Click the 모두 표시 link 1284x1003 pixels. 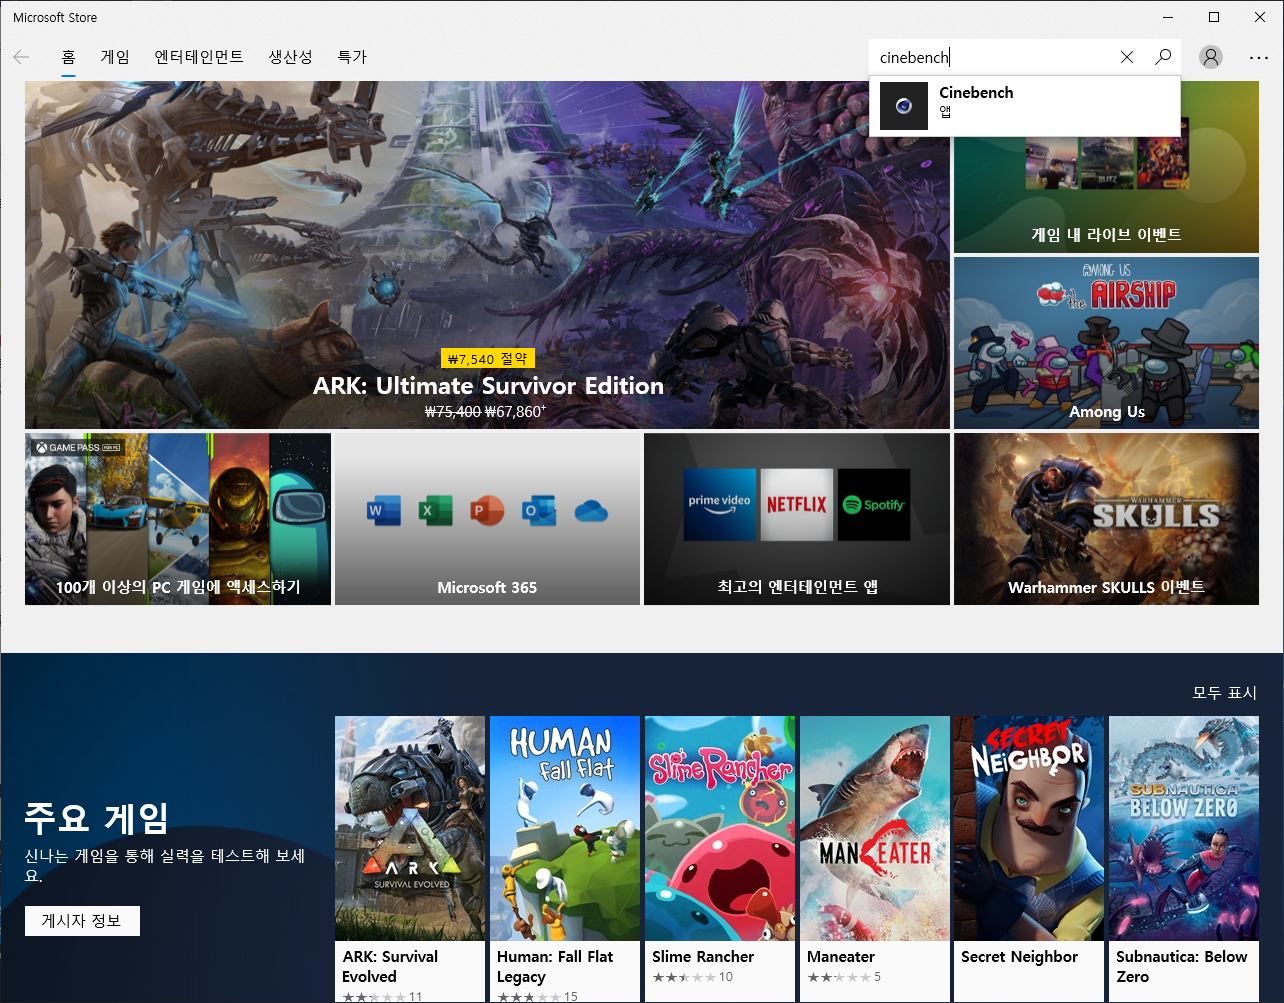(1224, 693)
